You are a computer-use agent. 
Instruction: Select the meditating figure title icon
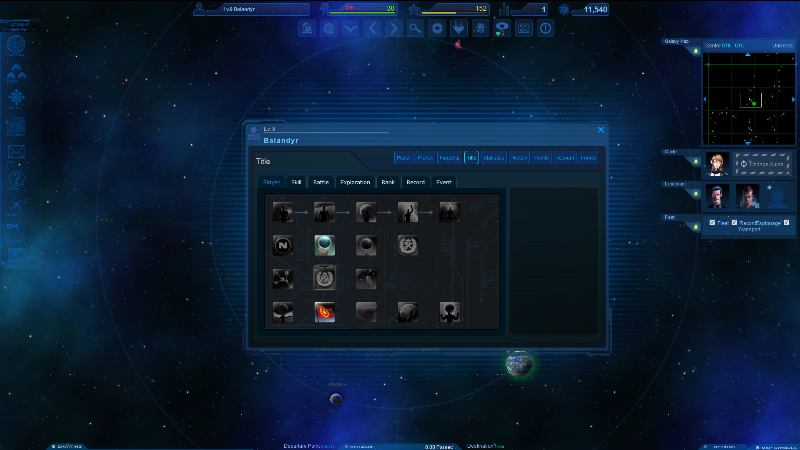click(449, 212)
